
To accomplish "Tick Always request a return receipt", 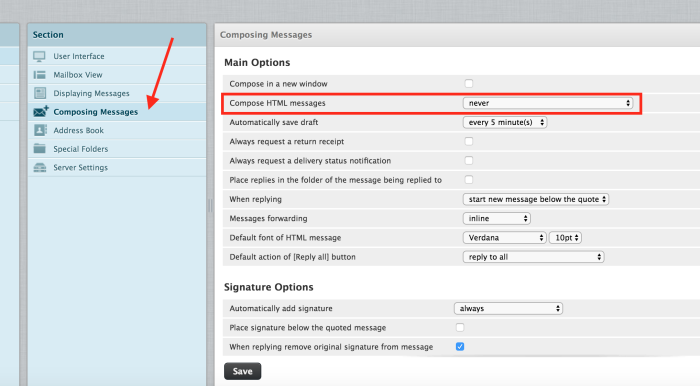I will click(x=468, y=141).
